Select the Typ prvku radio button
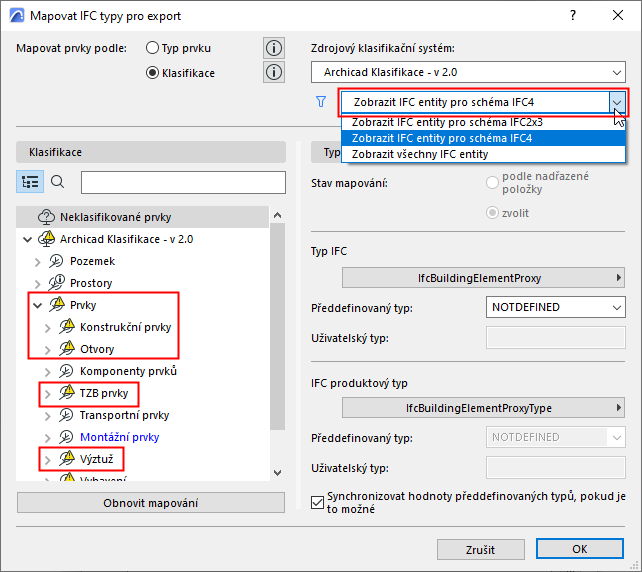Image resolution: width=642 pixels, height=572 pixels. point(152,48)
